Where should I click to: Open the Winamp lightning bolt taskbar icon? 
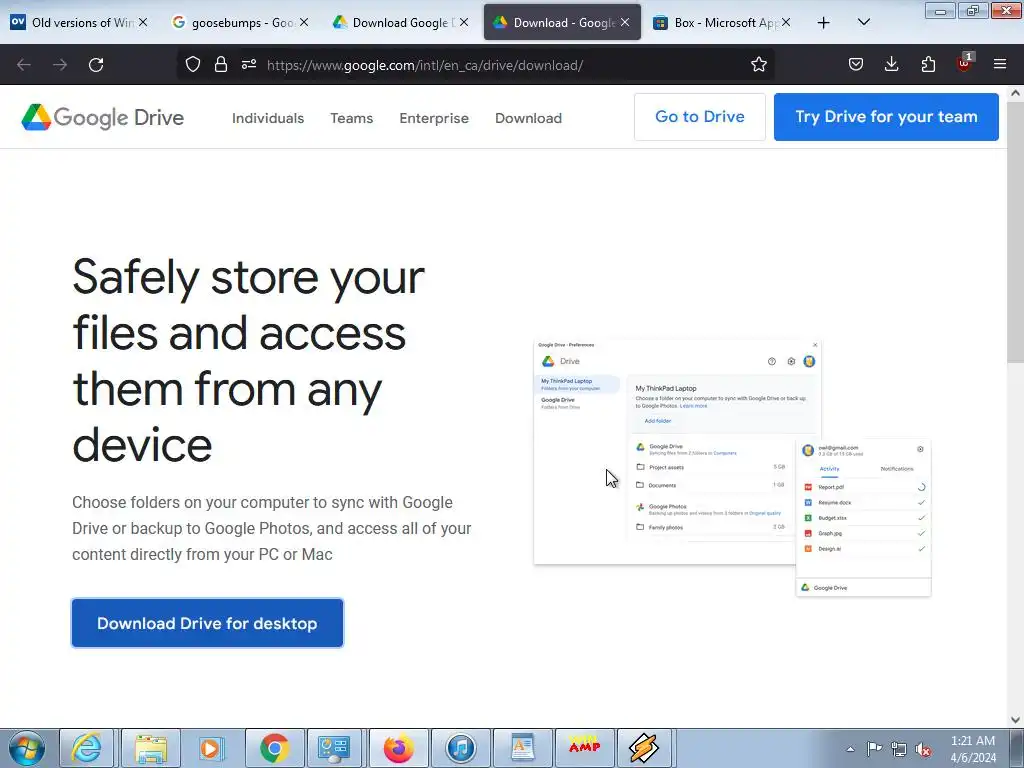(x=644, y=748)
